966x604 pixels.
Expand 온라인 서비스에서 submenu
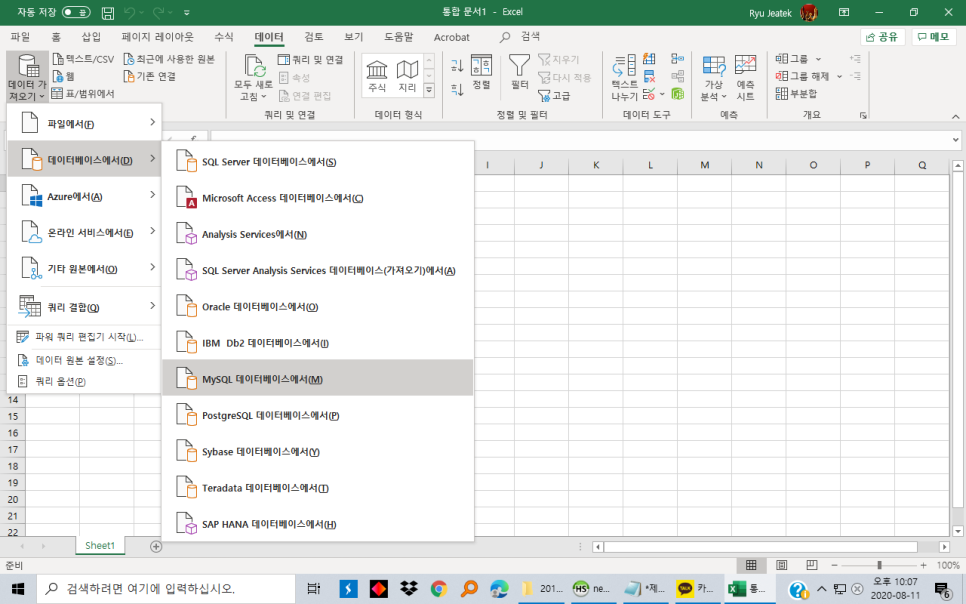[84, 232]
